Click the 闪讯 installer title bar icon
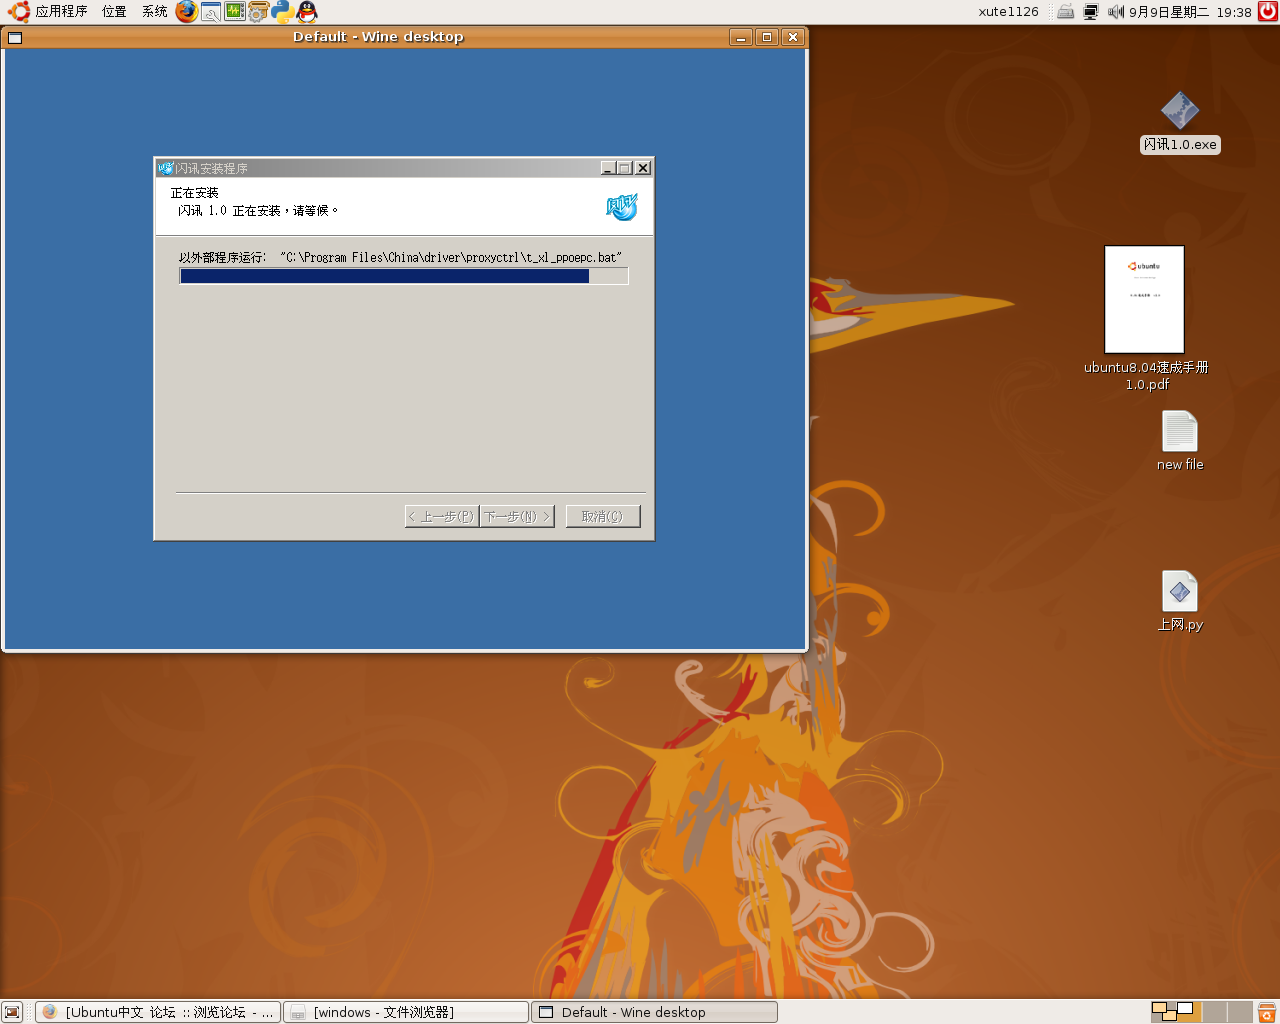 point(165,168)
